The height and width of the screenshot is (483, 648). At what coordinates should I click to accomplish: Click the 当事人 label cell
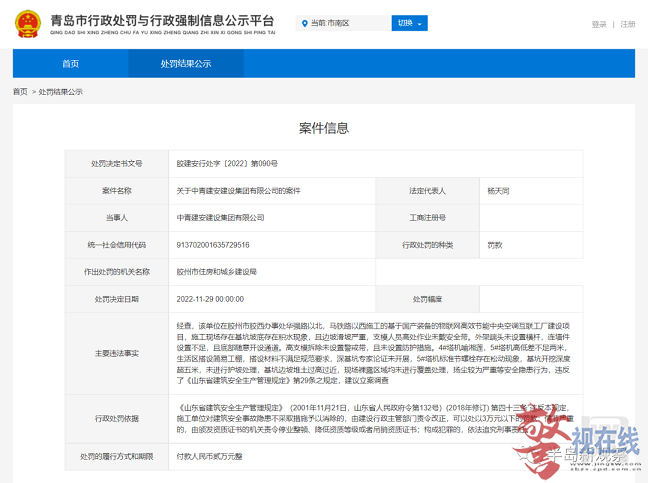tap(117, 218)
